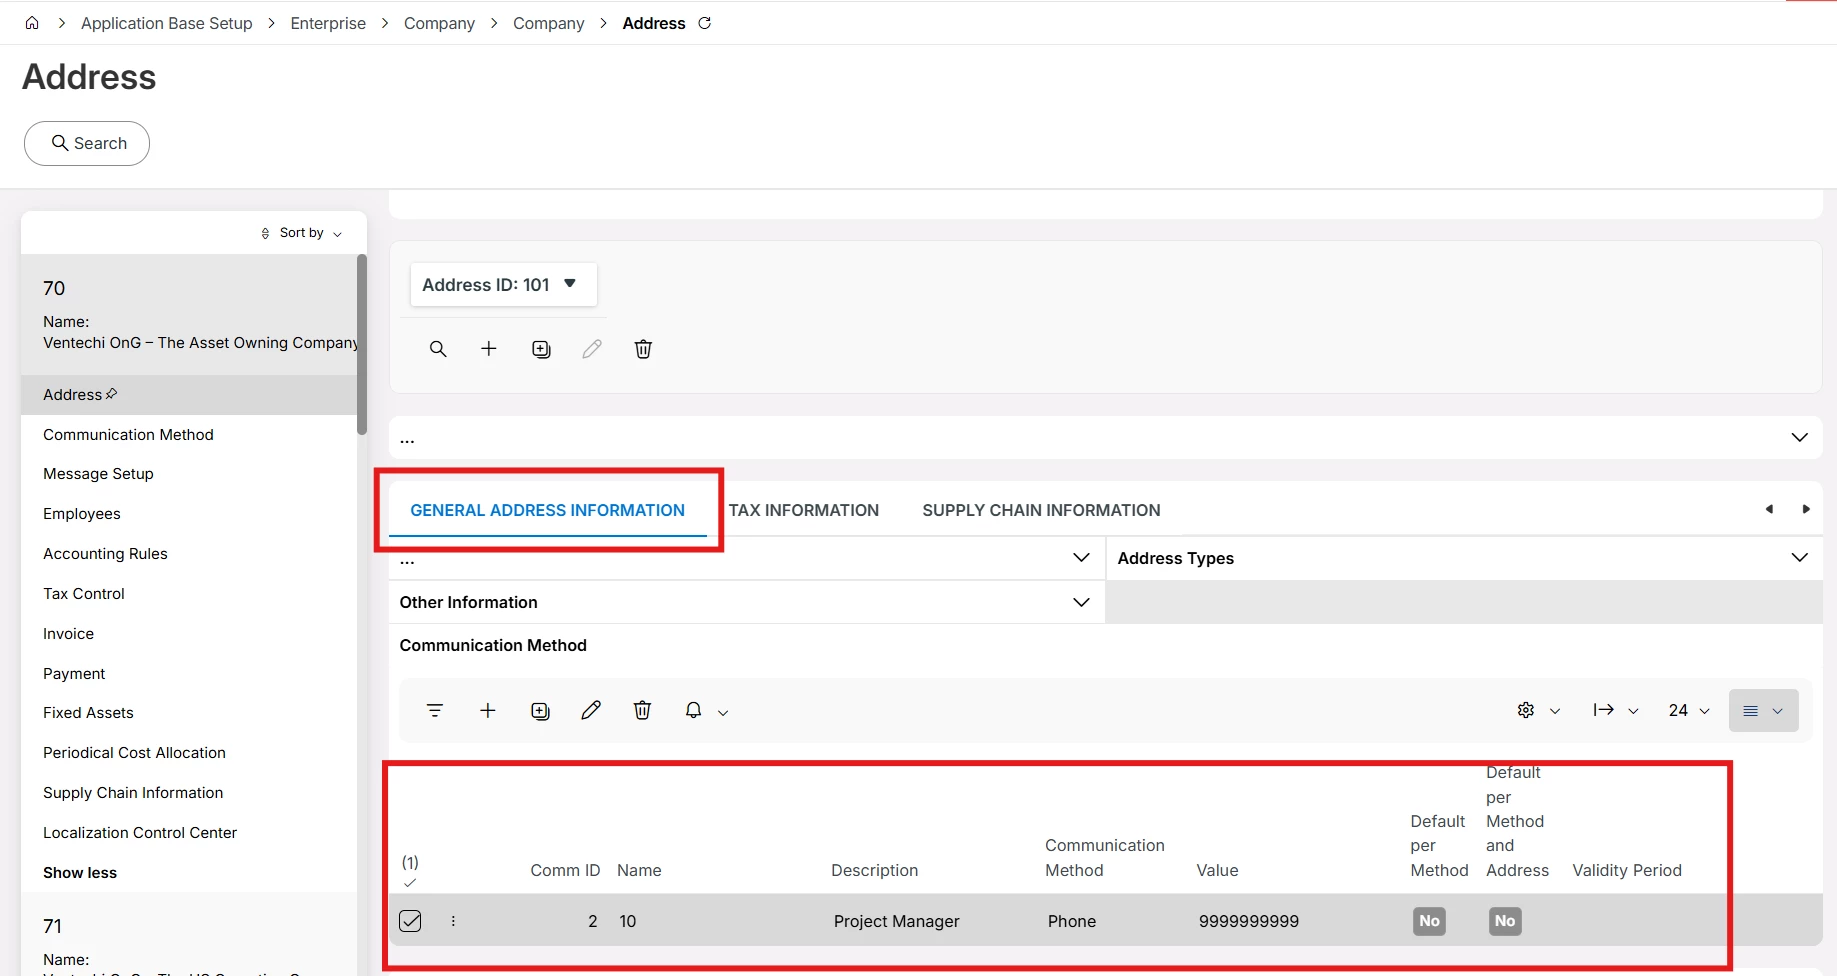Sort table by Comm ID column header
Image resolution: width=1837 pixels, height=976 pixels.
click(565, 870)
